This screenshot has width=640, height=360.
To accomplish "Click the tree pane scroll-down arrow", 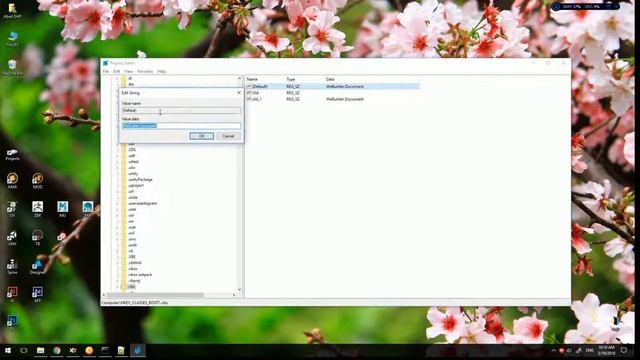I will click(240, 290).
